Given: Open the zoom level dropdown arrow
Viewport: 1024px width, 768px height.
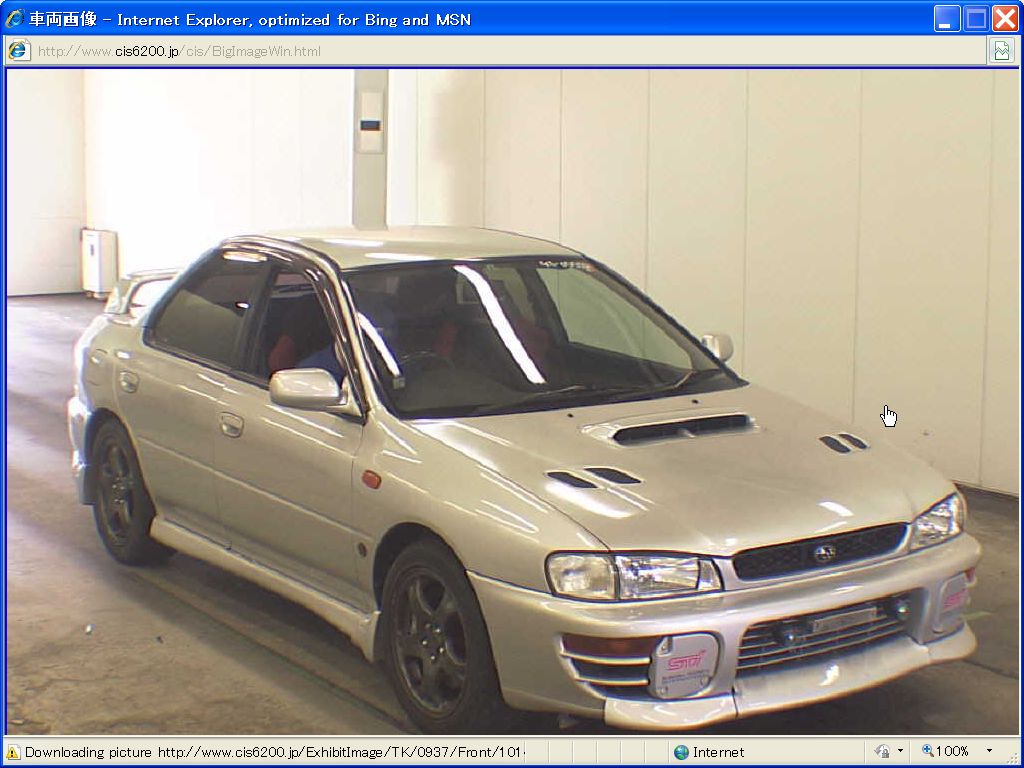Looking at the screenshot, I should coord(989,752).
